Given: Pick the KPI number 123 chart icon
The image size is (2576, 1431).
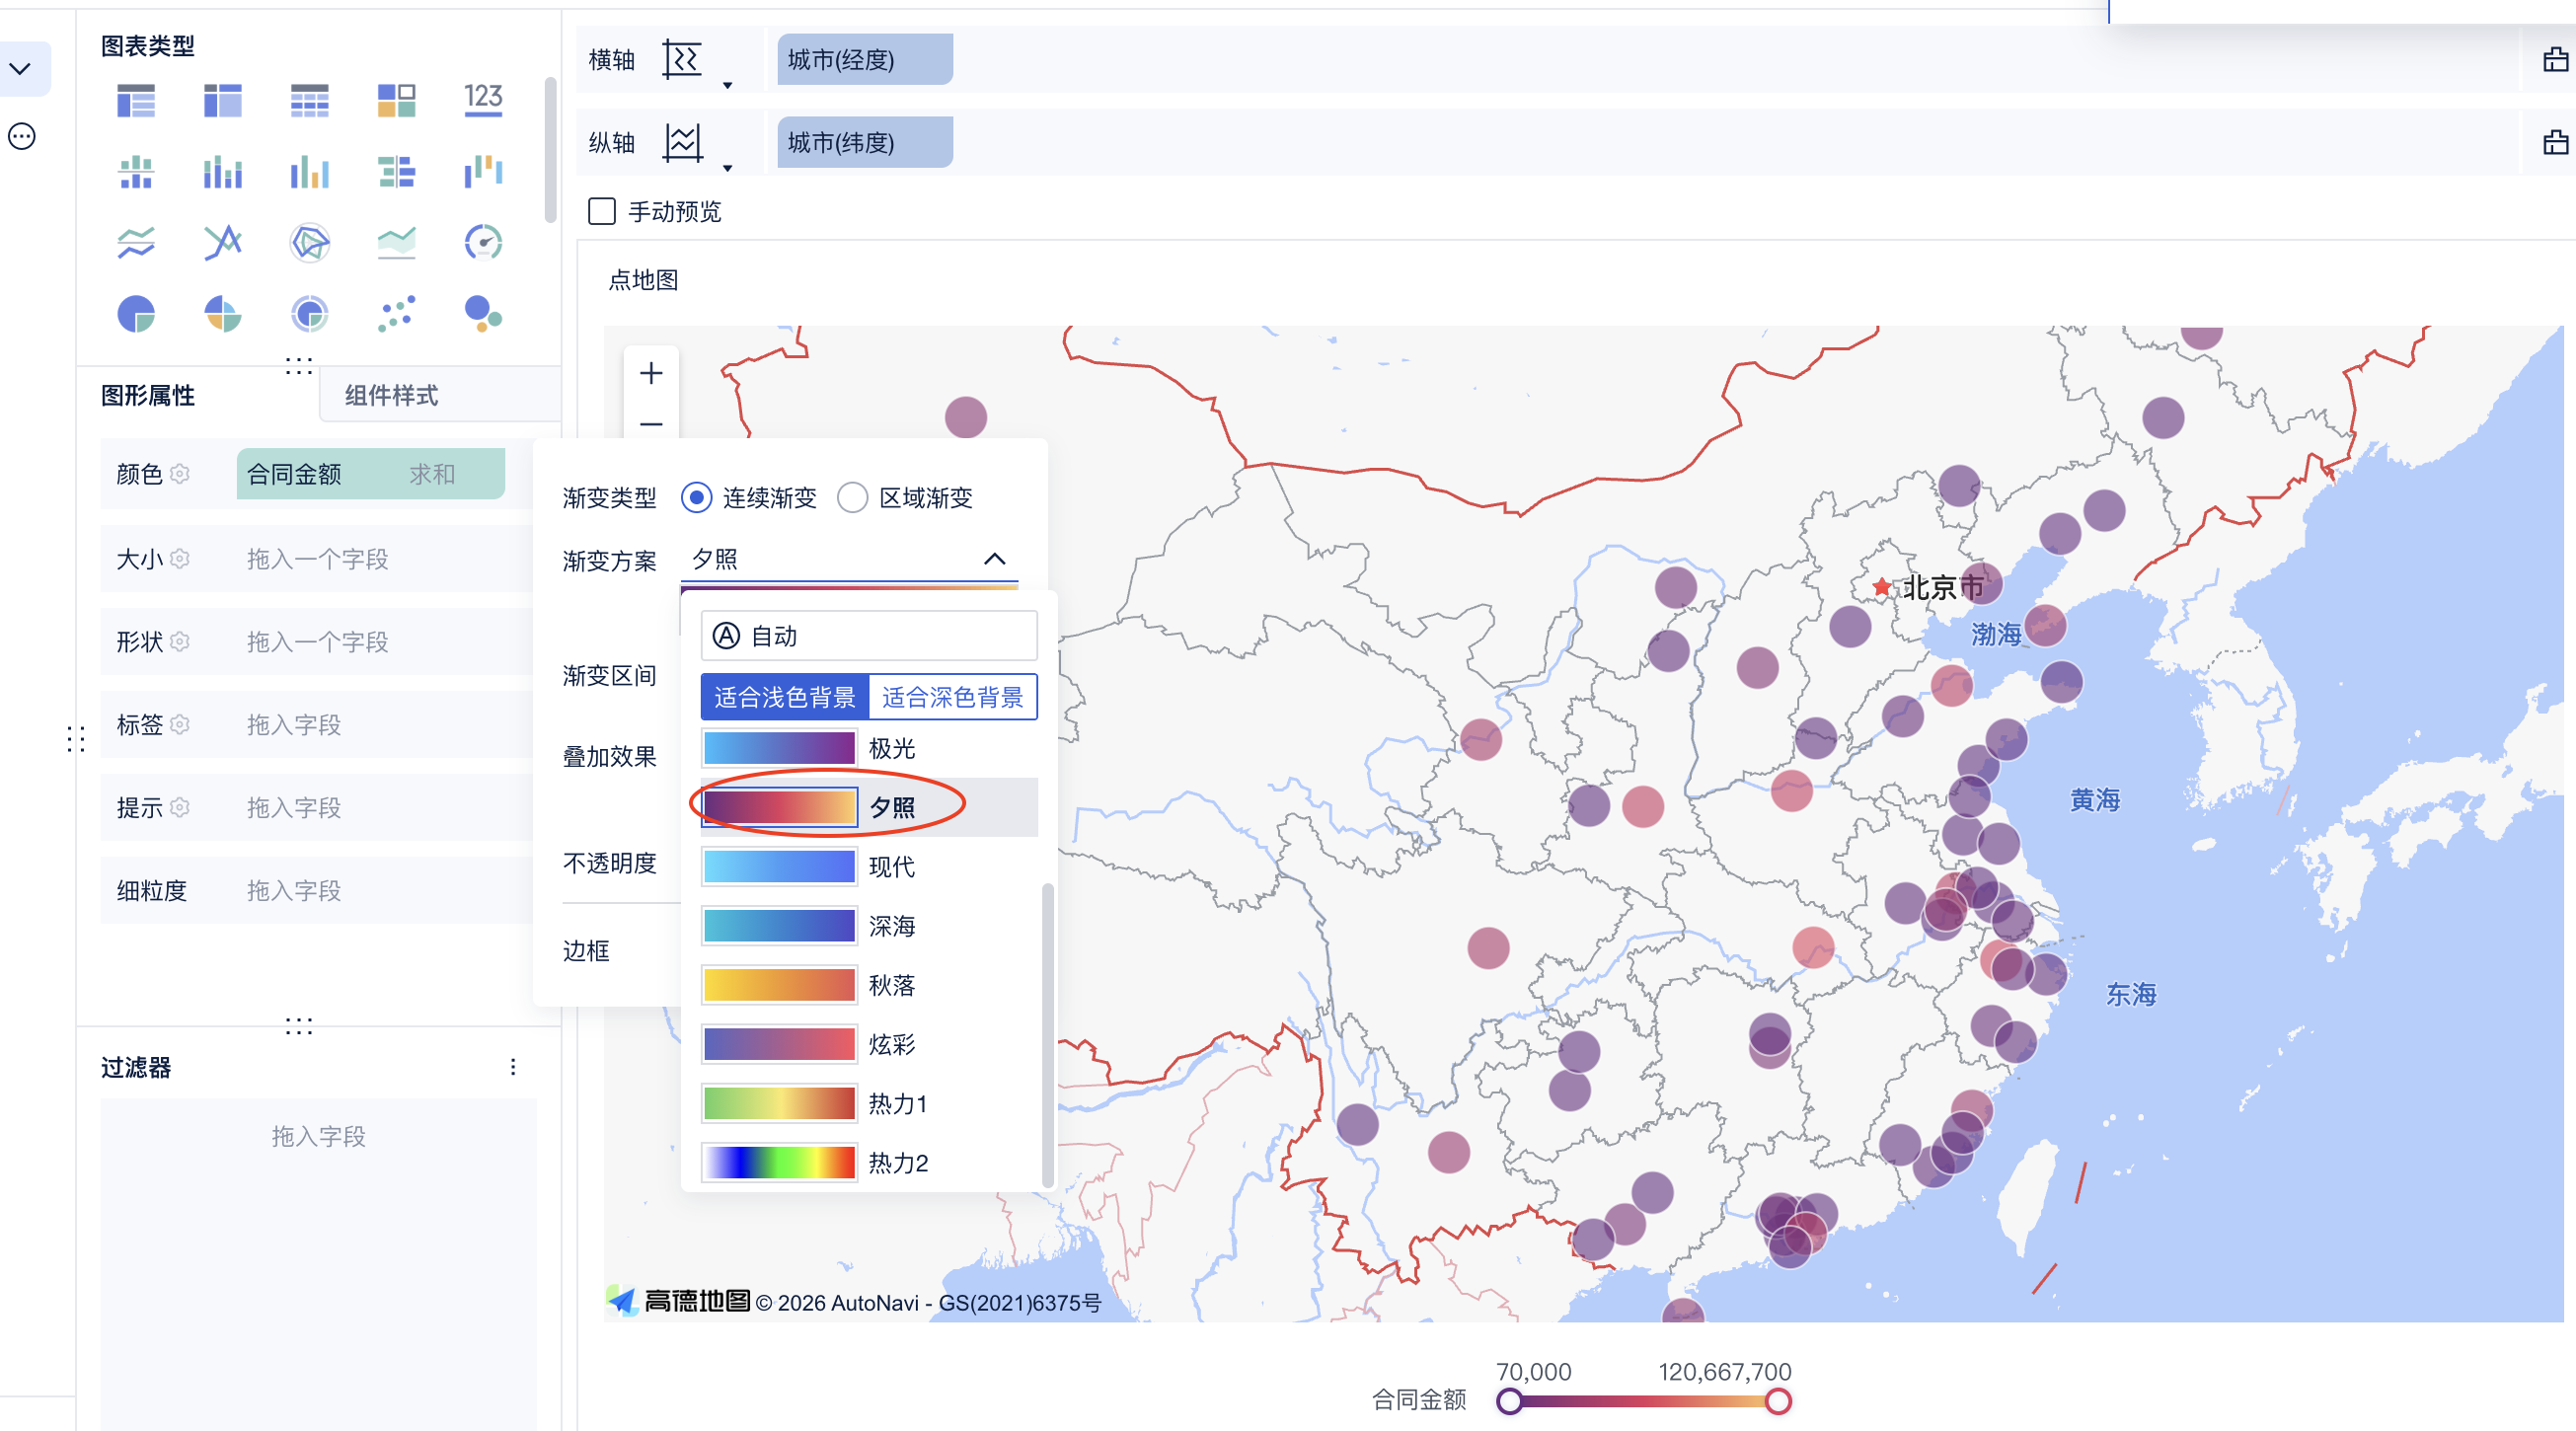Looking at the screenshot, I should click(x=483, y=99).
